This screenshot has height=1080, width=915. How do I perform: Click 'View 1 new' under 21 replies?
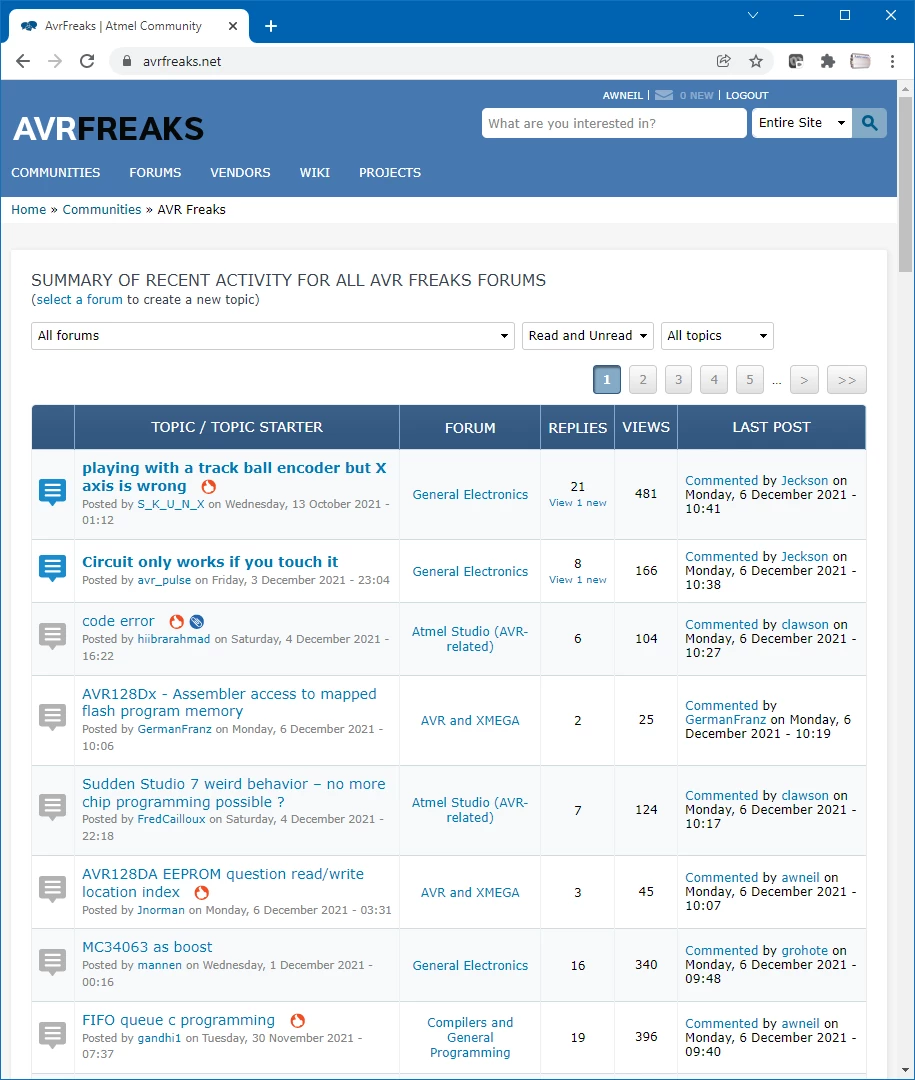point(577,503)
